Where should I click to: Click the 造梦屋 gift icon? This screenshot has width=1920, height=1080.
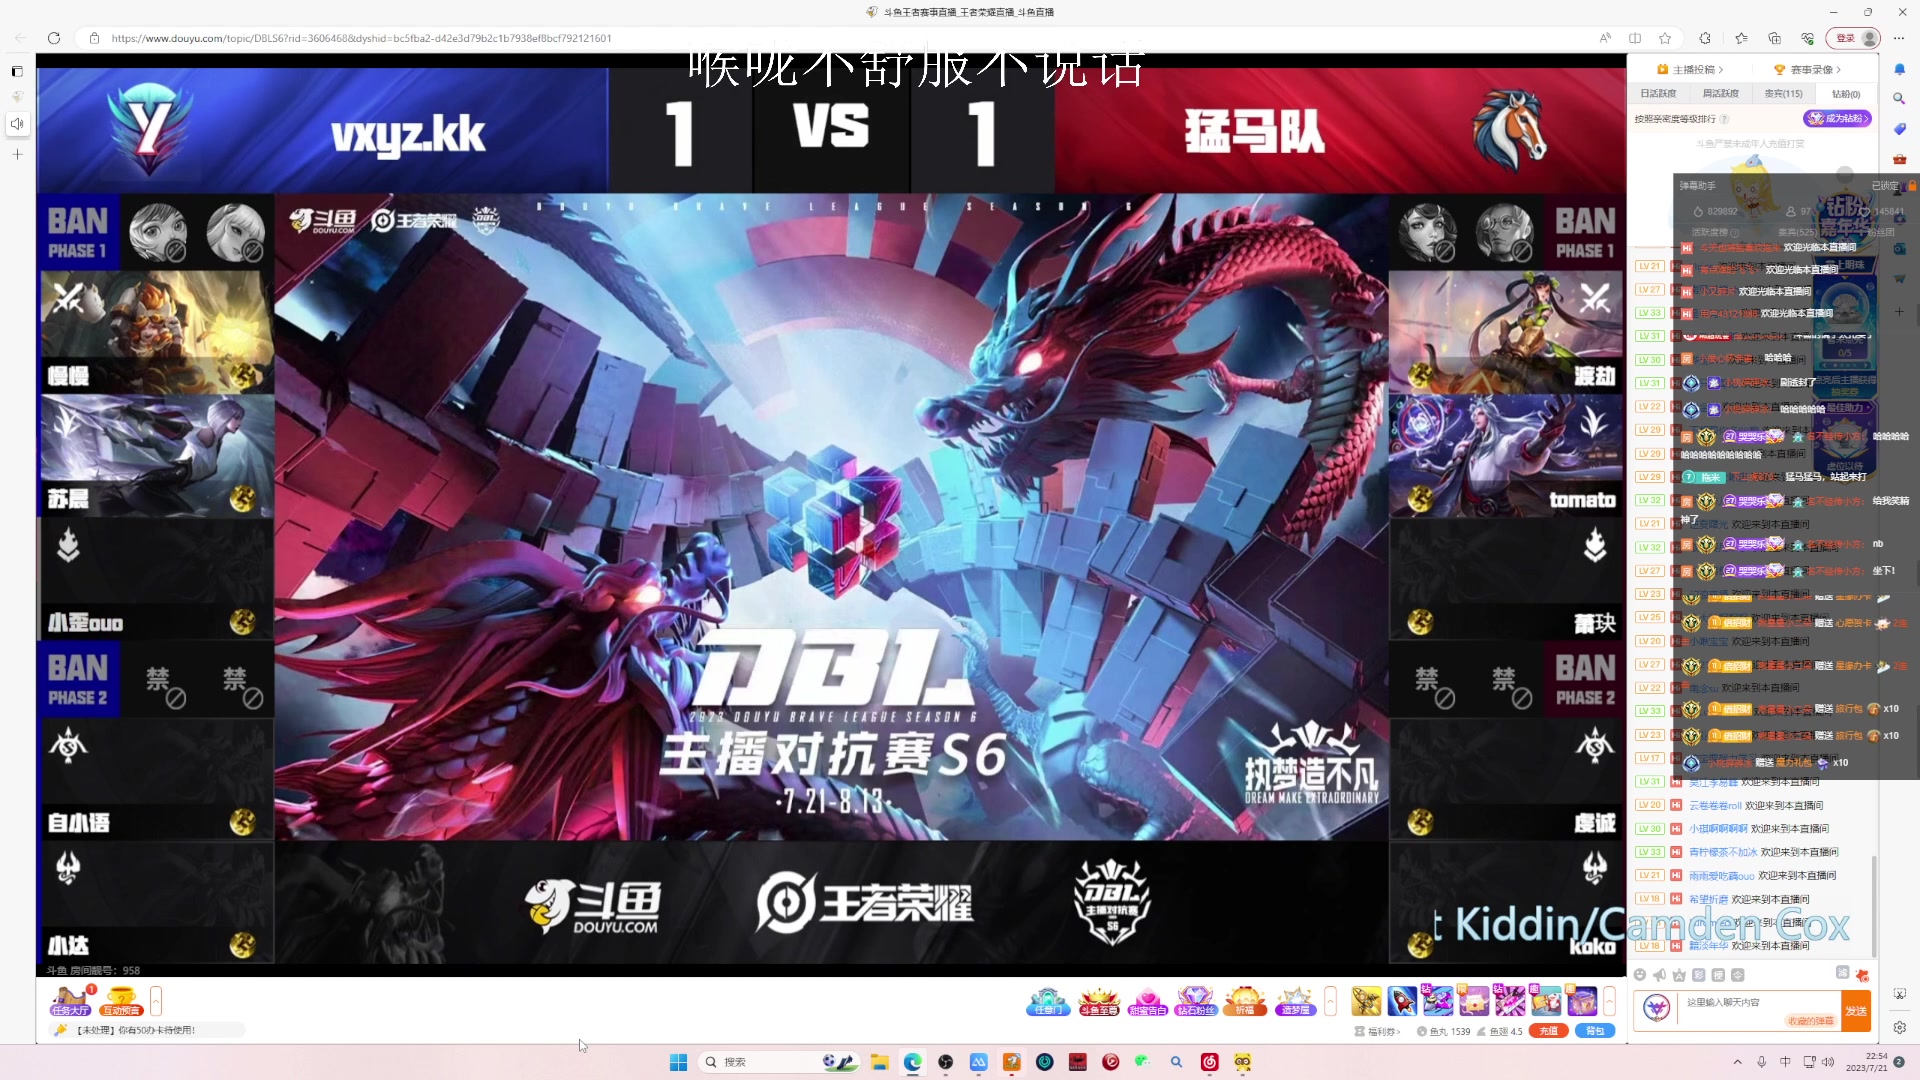1294,1001
